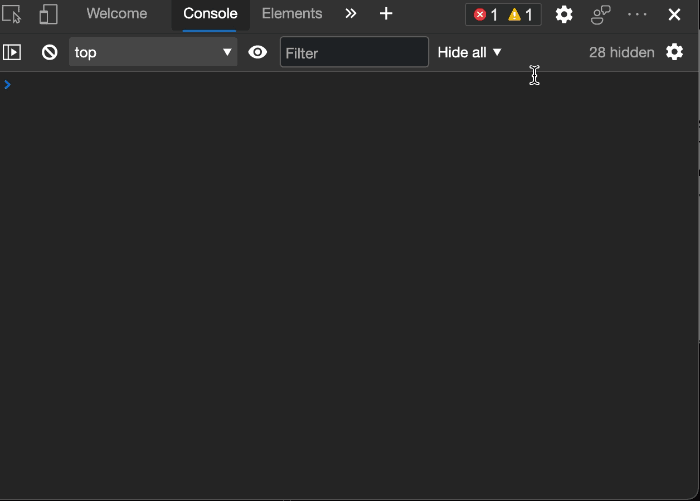Image resolution: width=700 pixels, height=501 pixels.
Task: Focus the Filter input field
Action: pos(354,52)
